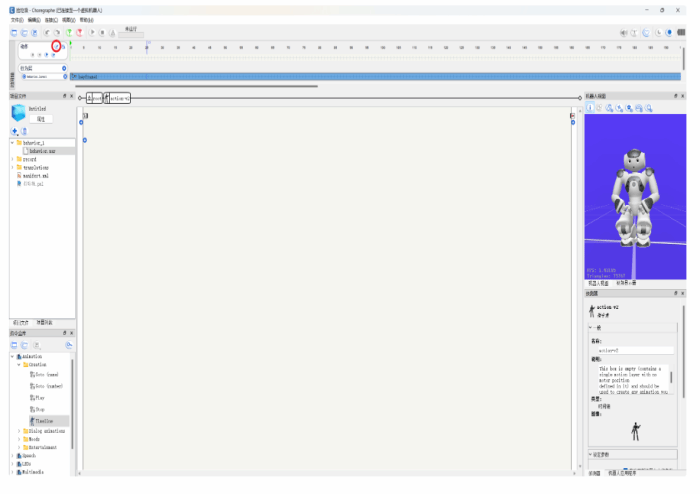The height and width of the screenshot is (494, 700).
Task: Click the red-circled motion edit icon
Action: tap(57, 45)
